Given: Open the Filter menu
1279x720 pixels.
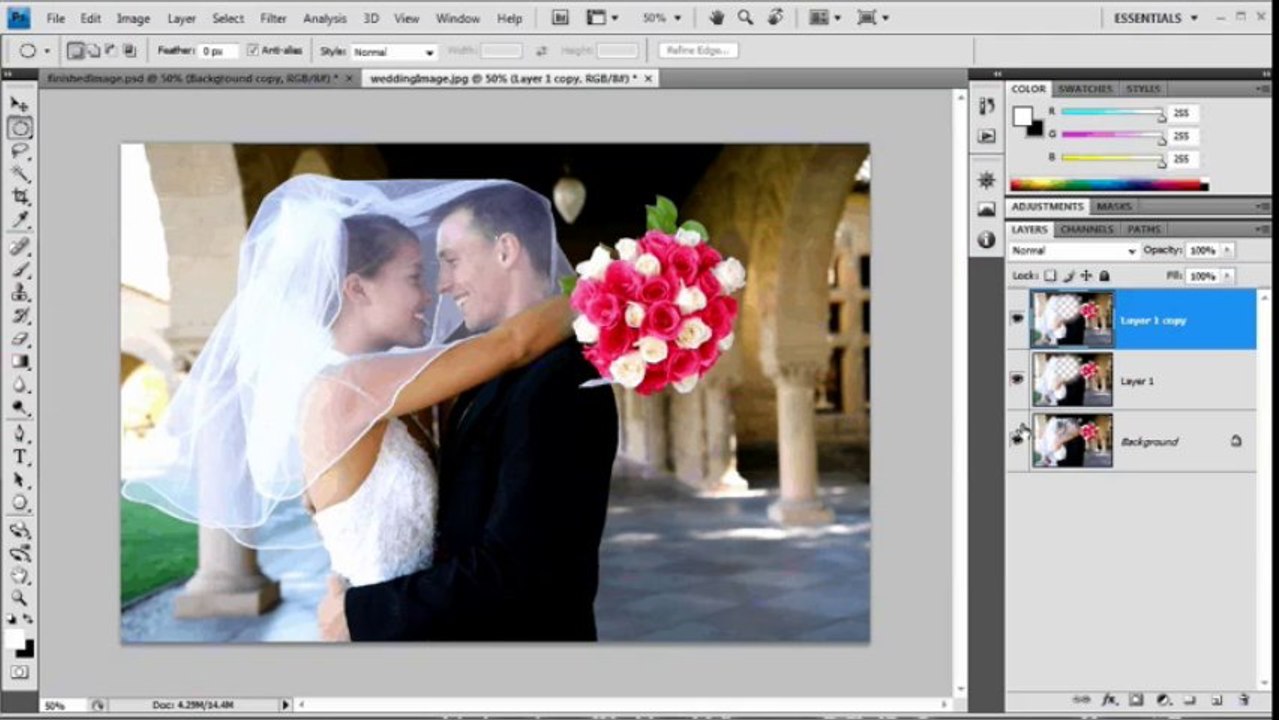Looking at the screenshot, I should click(x=273, y=18).
